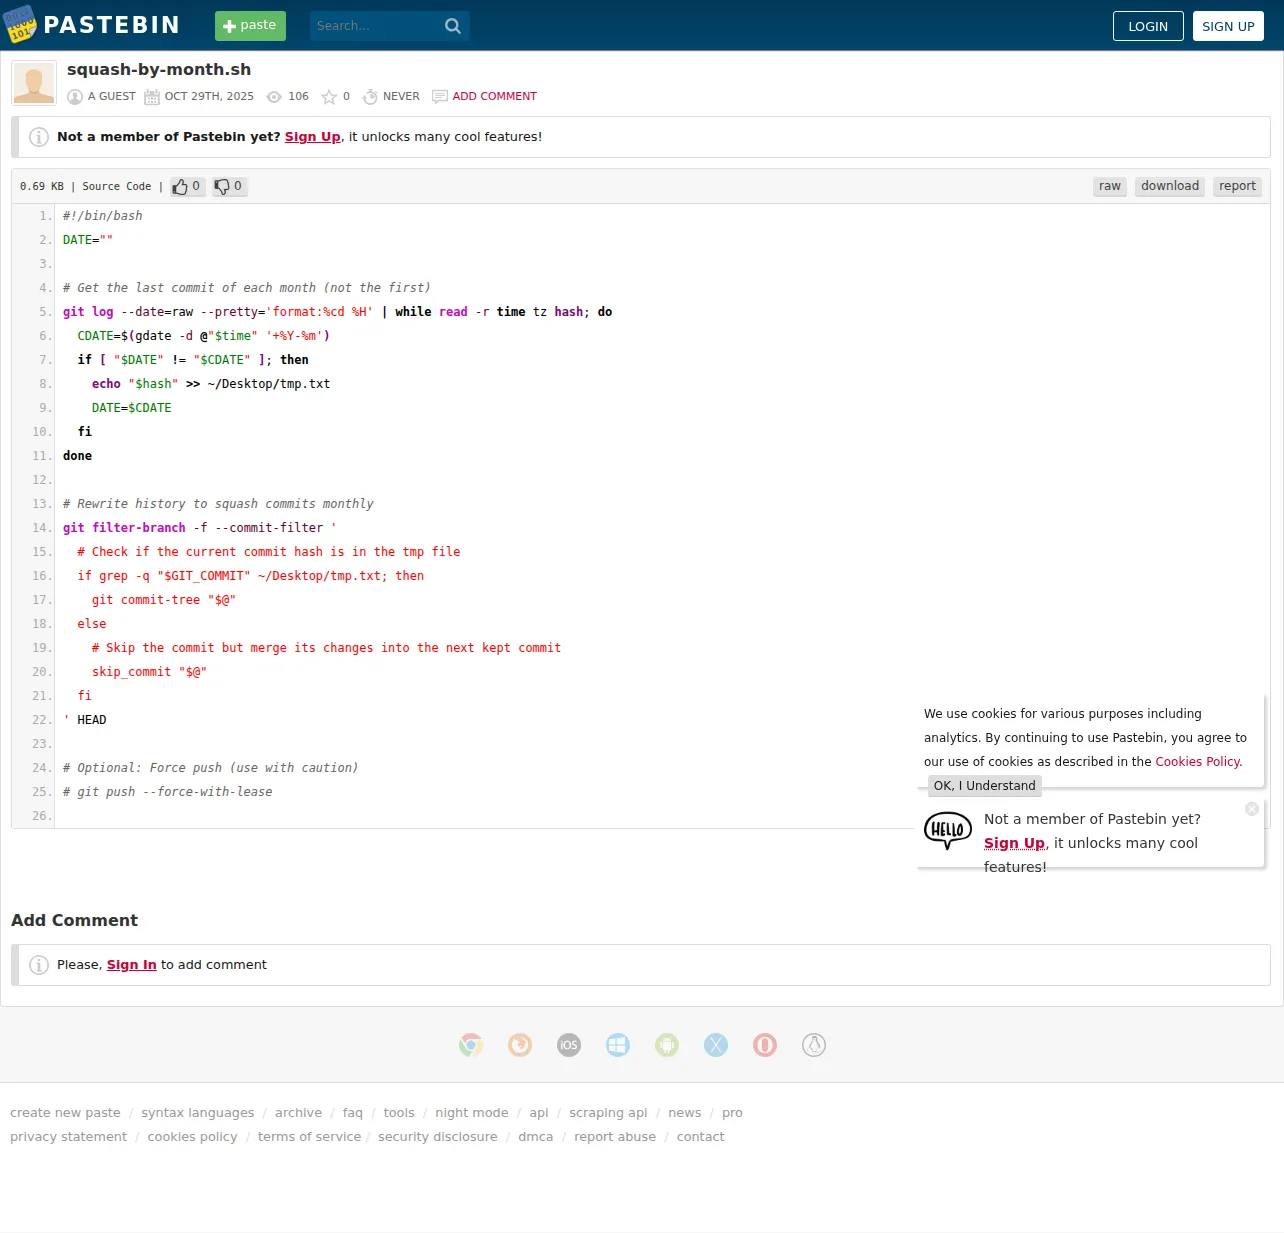
Task: Click the Opera extension icon
Action: pyautogui.click(x=765, y=1045)
